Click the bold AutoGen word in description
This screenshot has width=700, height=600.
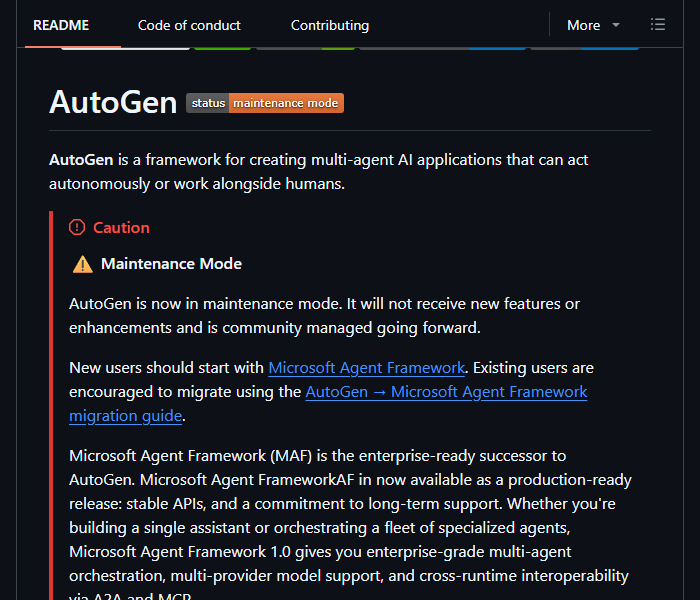(x=81, y=160)
